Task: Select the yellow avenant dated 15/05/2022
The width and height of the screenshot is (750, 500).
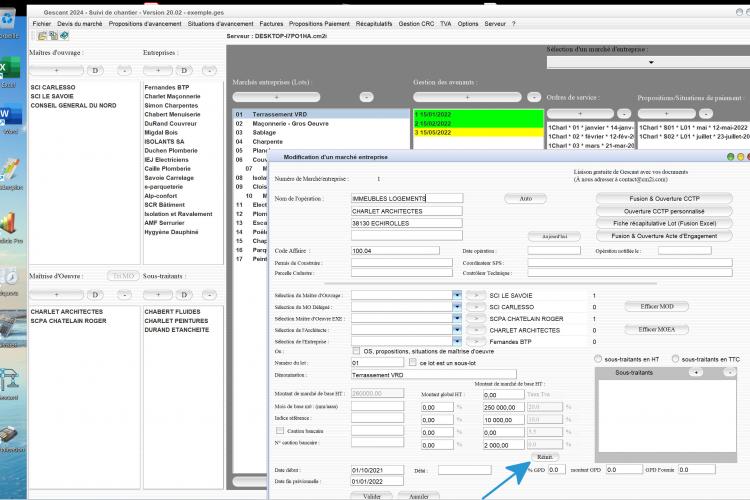Action: pyautogui.click(x=478, y=133)
